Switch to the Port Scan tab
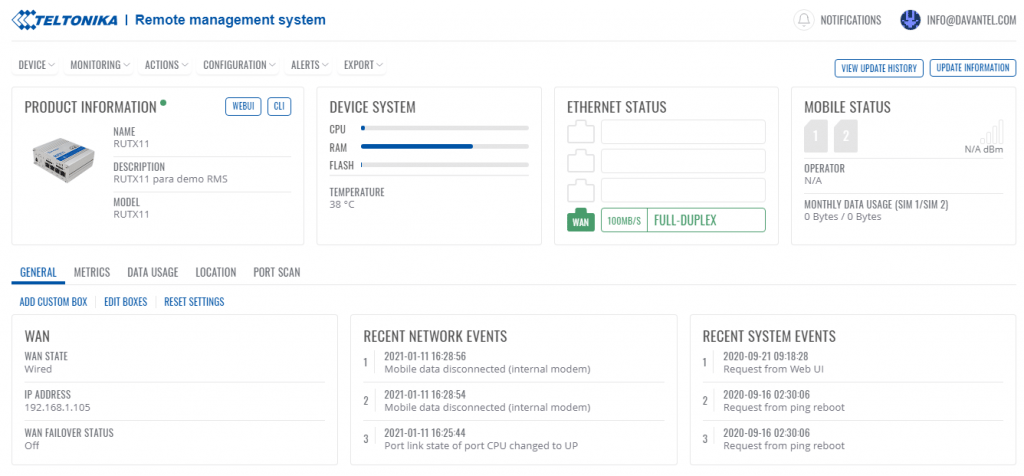Image resolution: width=1024 pixels, height=476 pixels. [277, 272]
